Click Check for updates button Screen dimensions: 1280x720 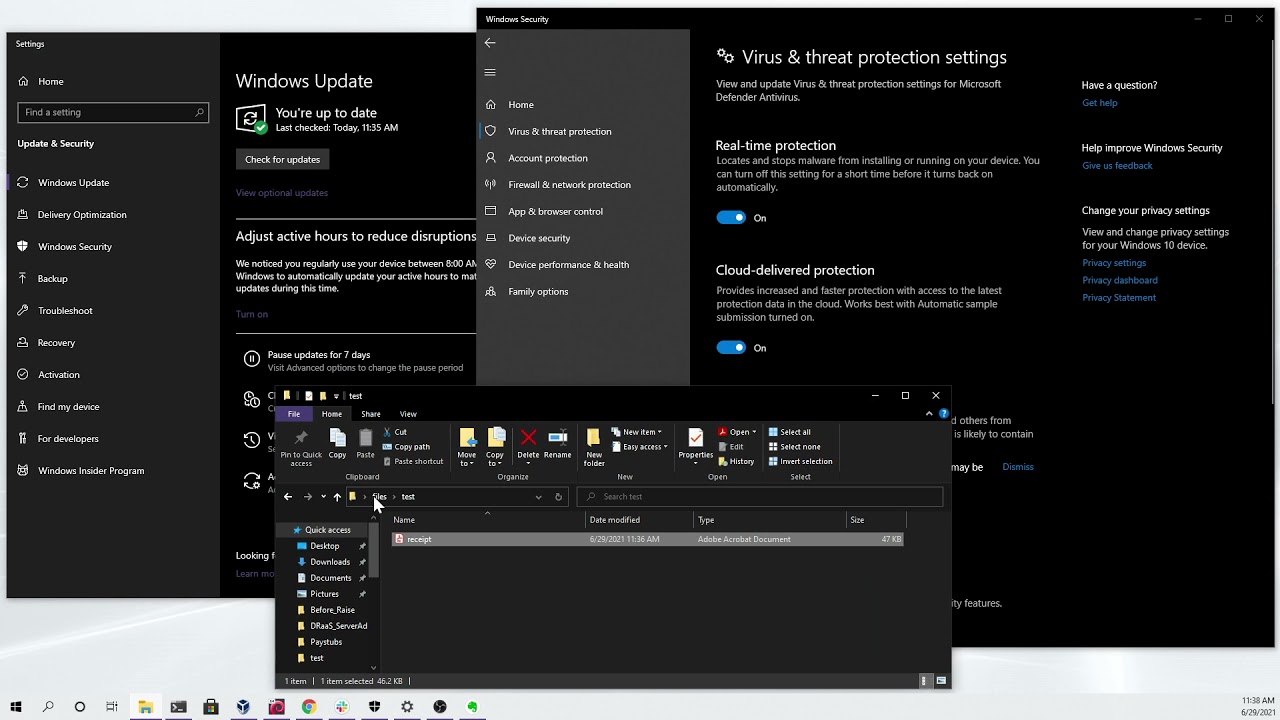(x=283, y=159)
